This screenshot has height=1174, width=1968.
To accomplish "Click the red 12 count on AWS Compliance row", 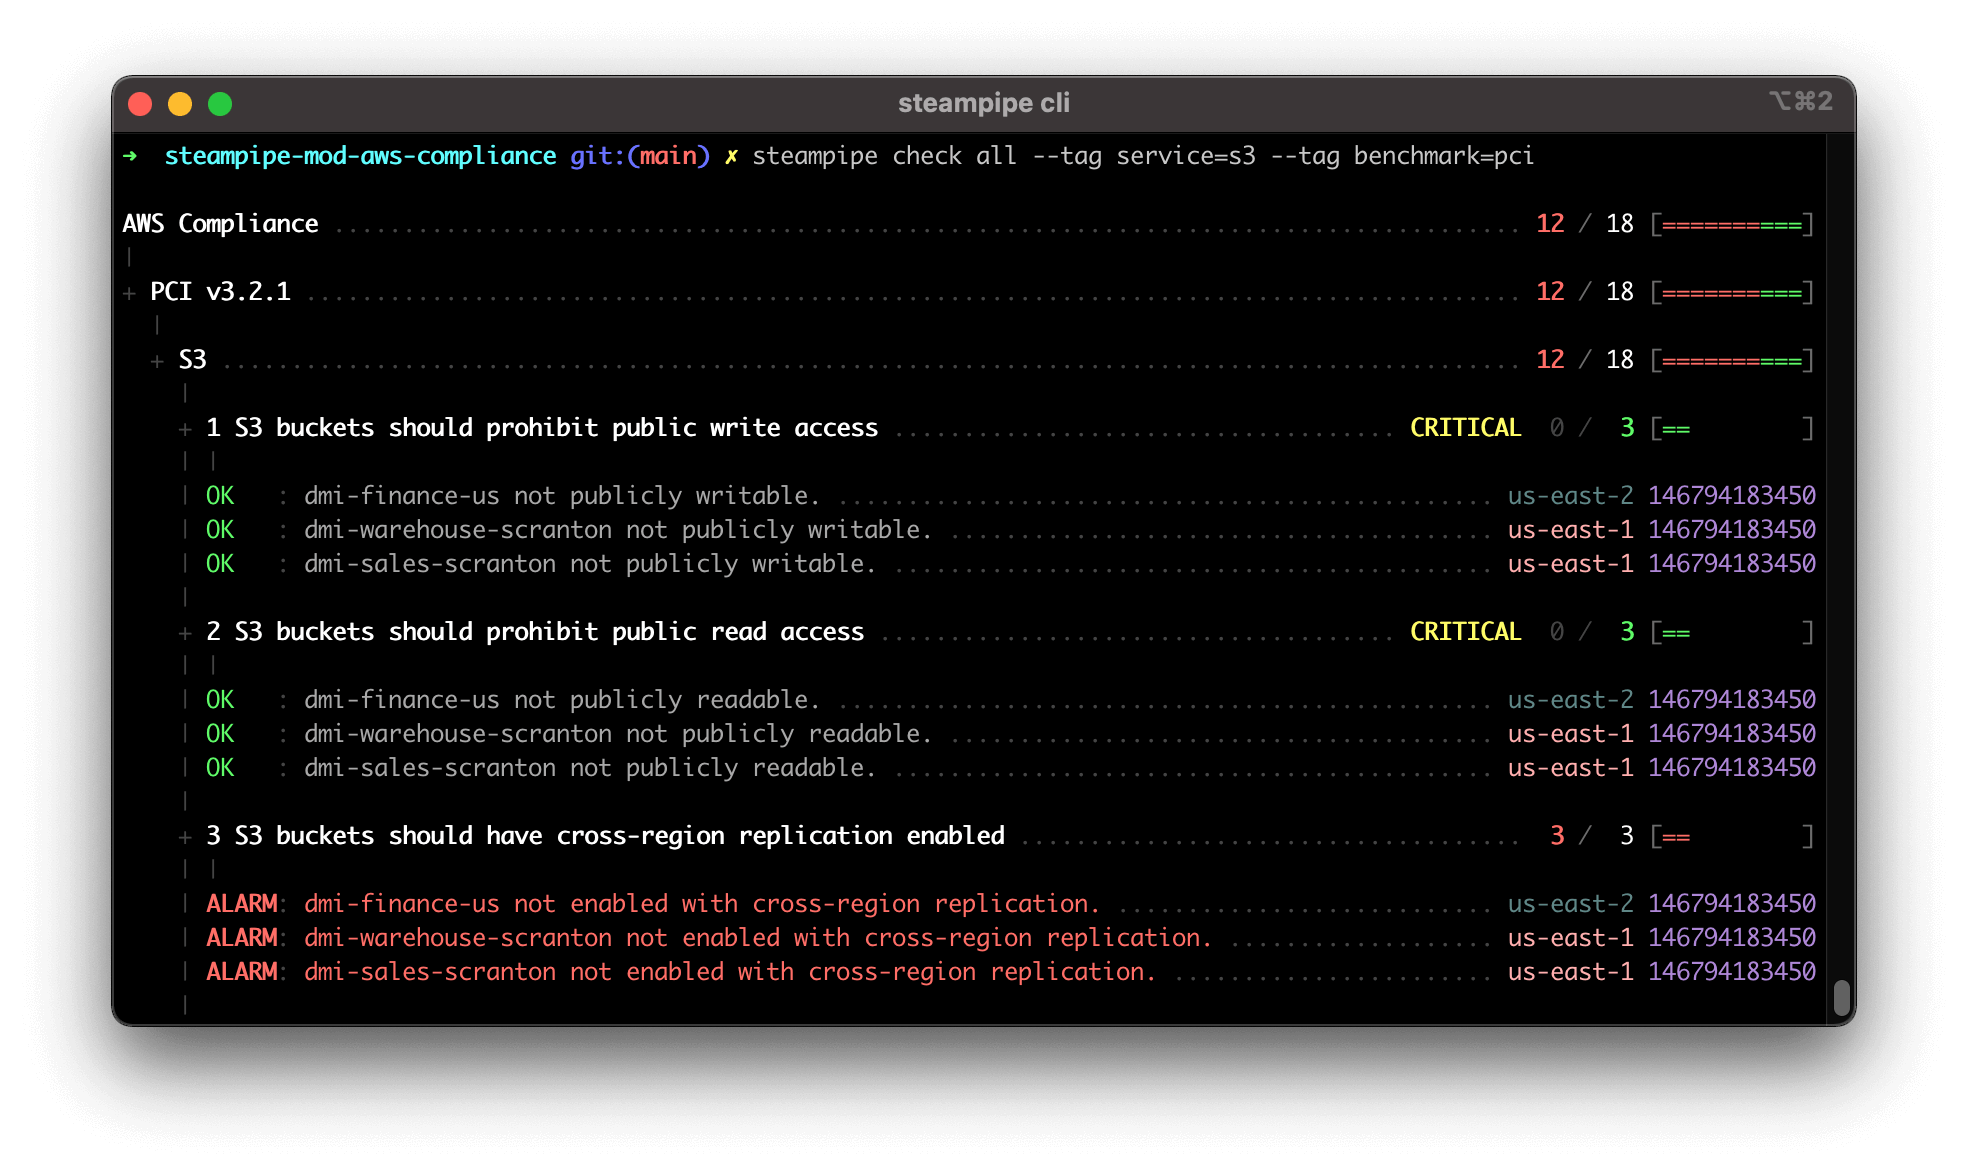I will pyautogui.click(x=1550, y=224).
